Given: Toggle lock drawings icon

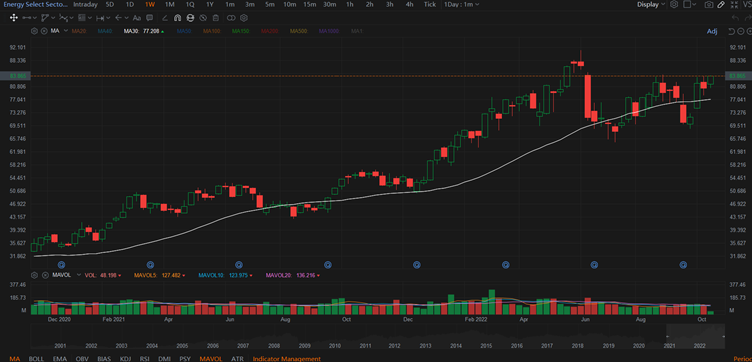Looking at the screenshot, I should pyautogui.click(x=190, y=18).
